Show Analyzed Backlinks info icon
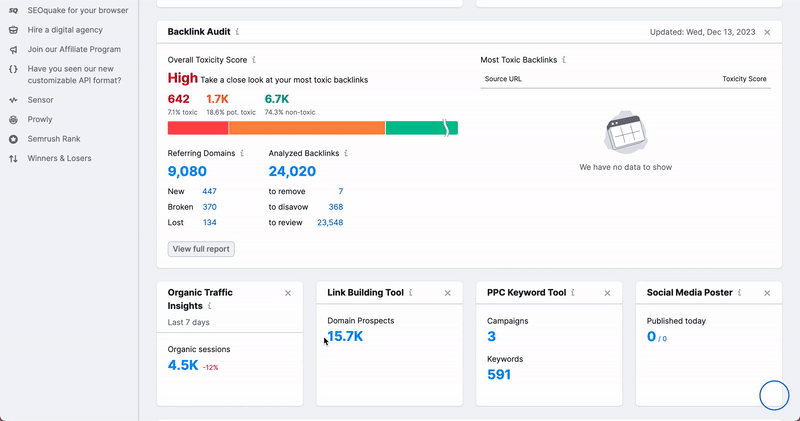800x421 pixels. tap(346, 153)
